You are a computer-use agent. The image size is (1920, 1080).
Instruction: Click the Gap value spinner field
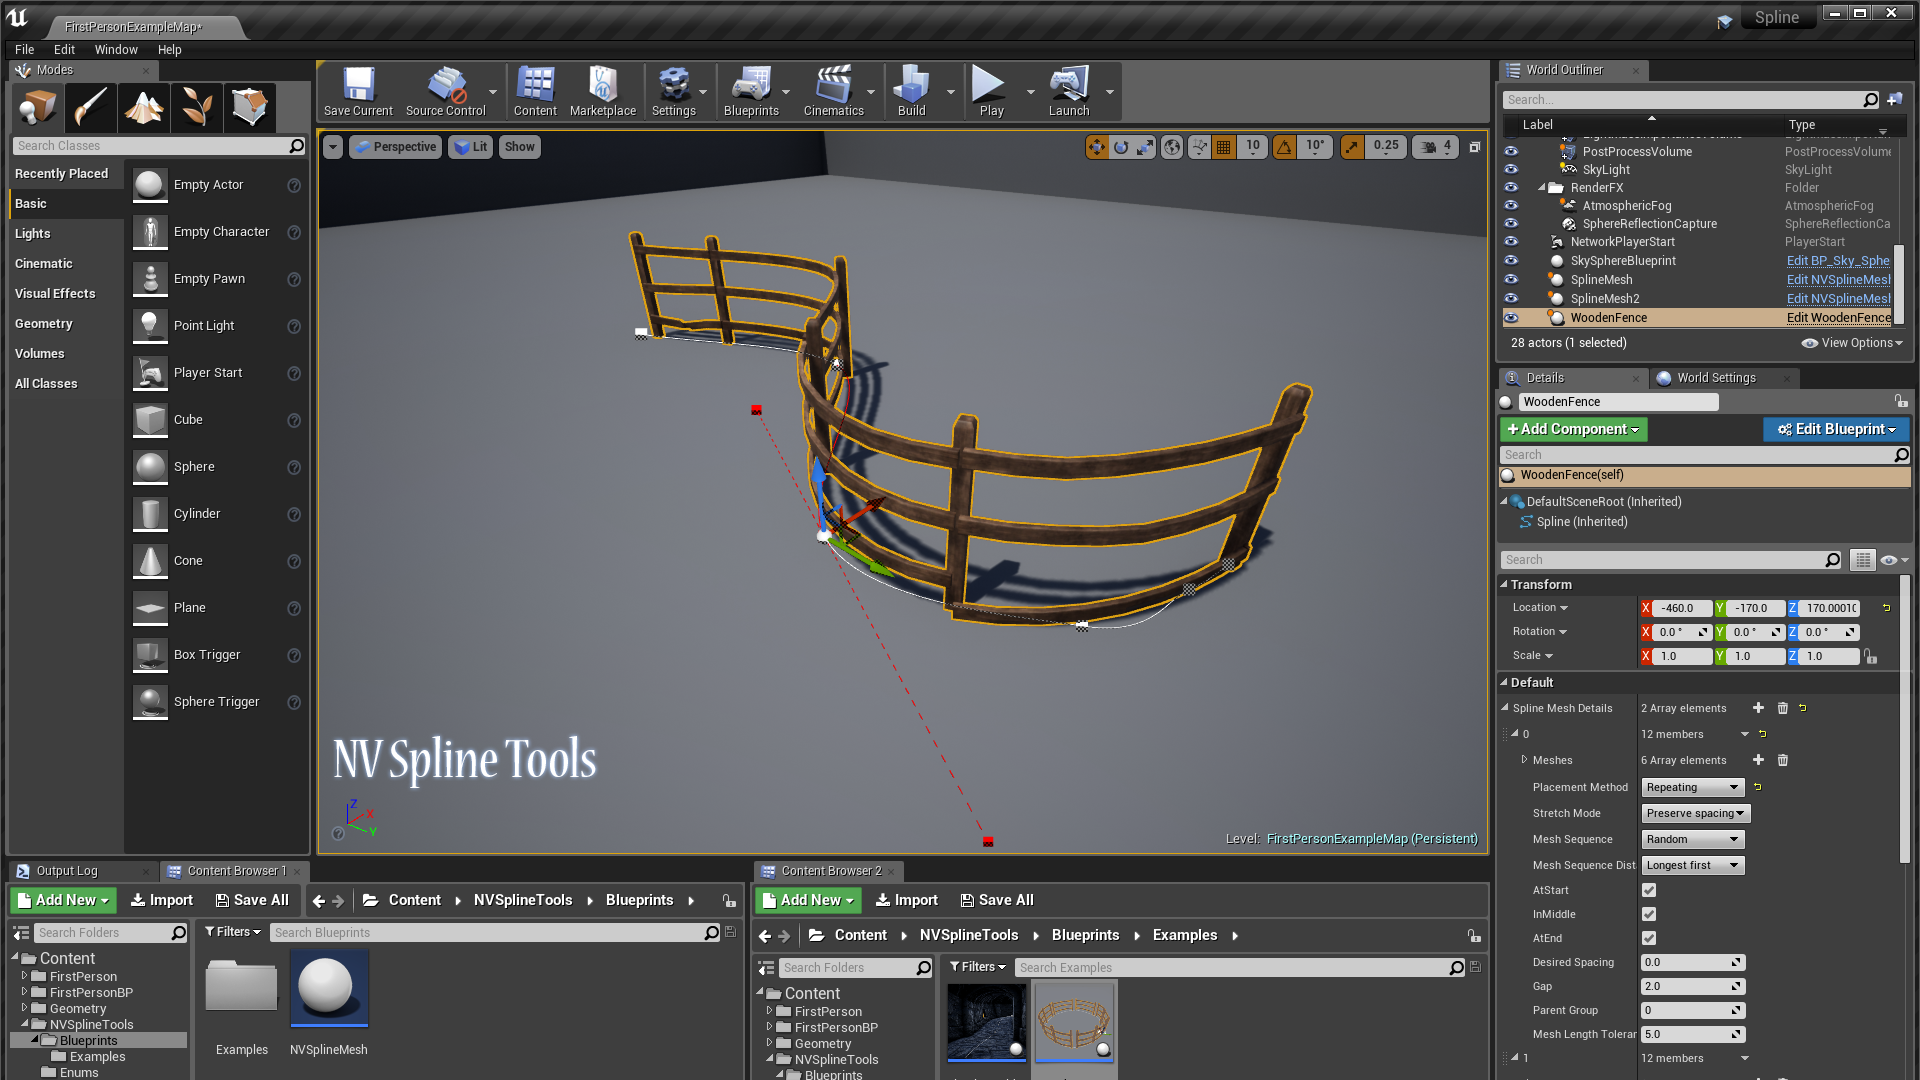pyautogui.click(x=1688, y=986)
